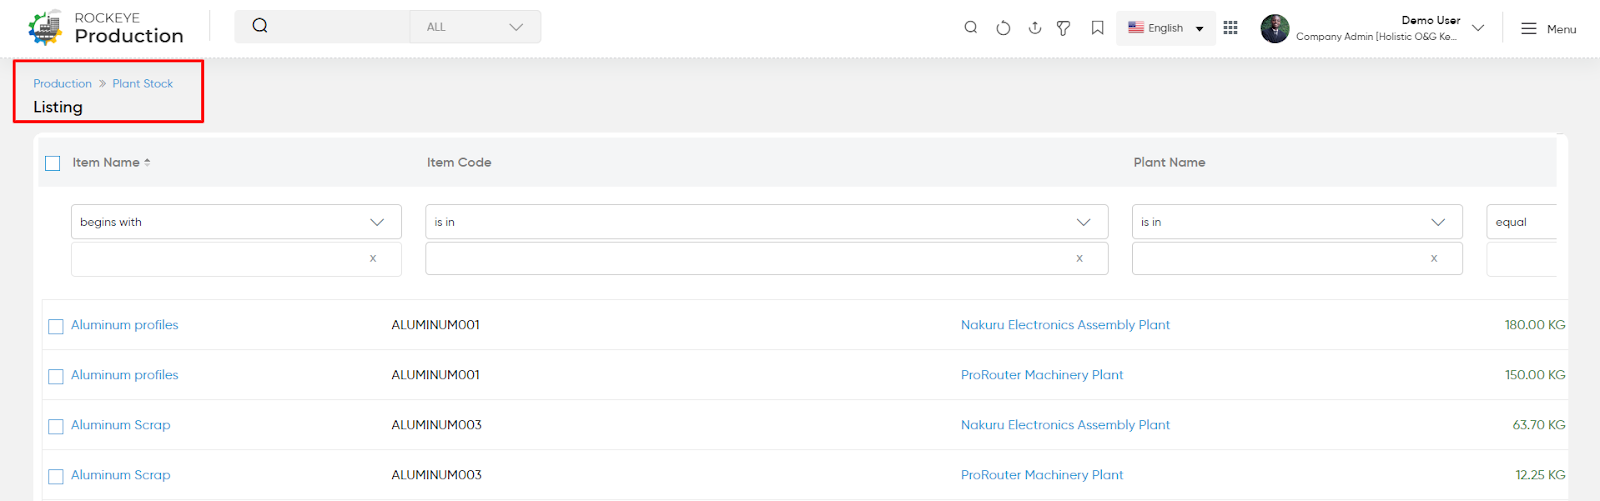
Task: Toggle the select-all checkbox beside Item Name
Action: coord(53,163)
